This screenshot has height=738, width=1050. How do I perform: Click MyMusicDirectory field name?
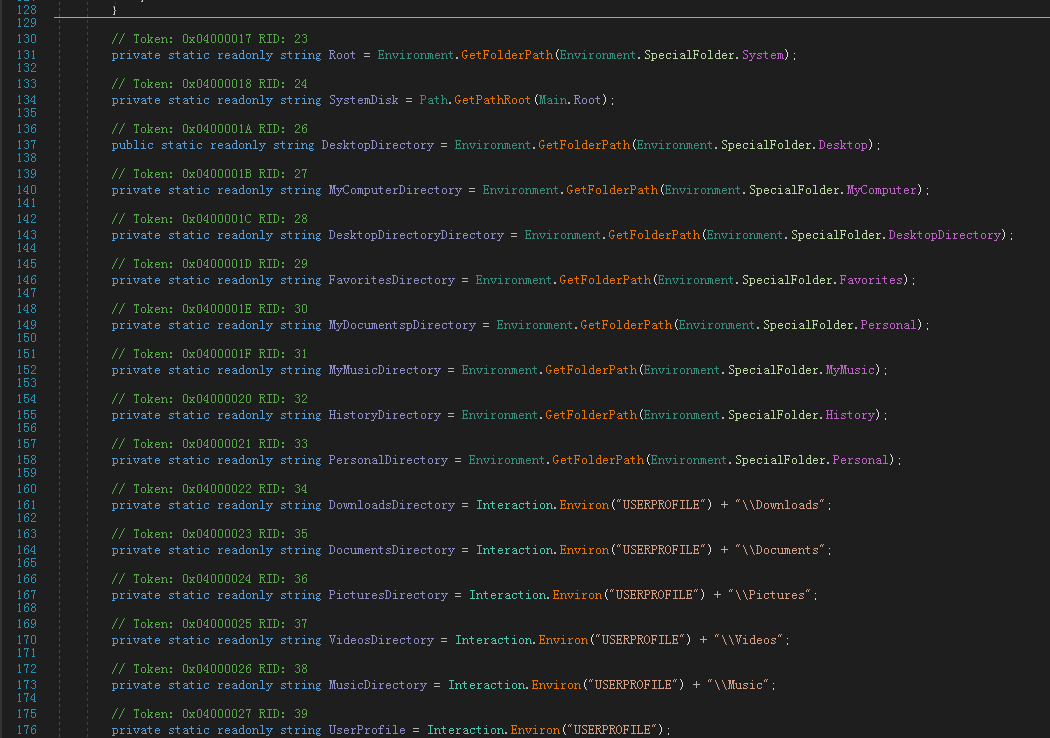(x=384, y=370)
